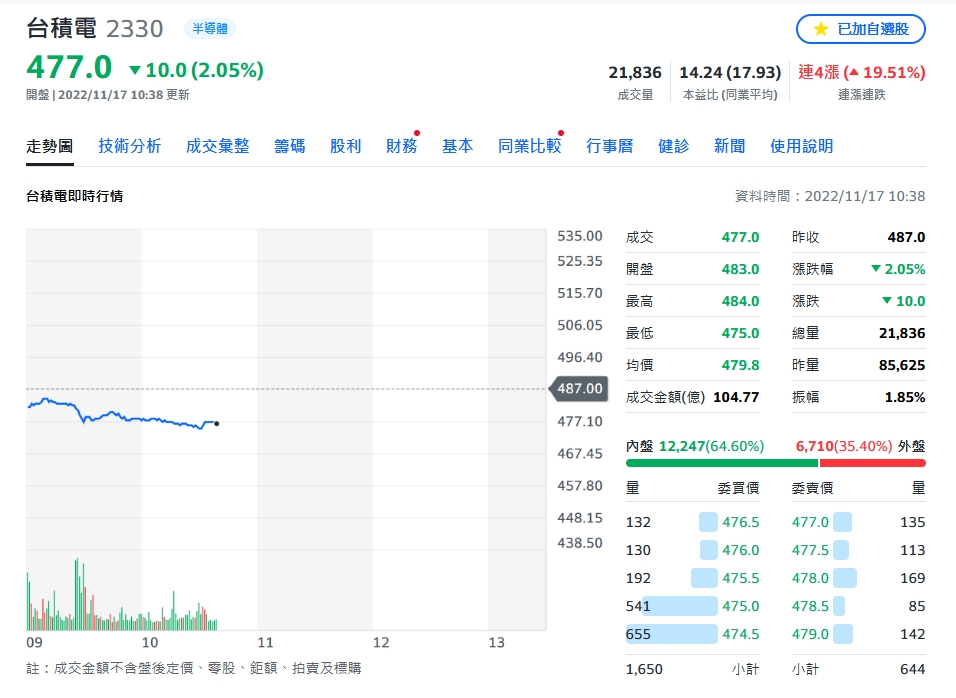Viewport: 956px width, 698px height.
Task: Click the 均價 479.8 value
Action: click(741, 365)
